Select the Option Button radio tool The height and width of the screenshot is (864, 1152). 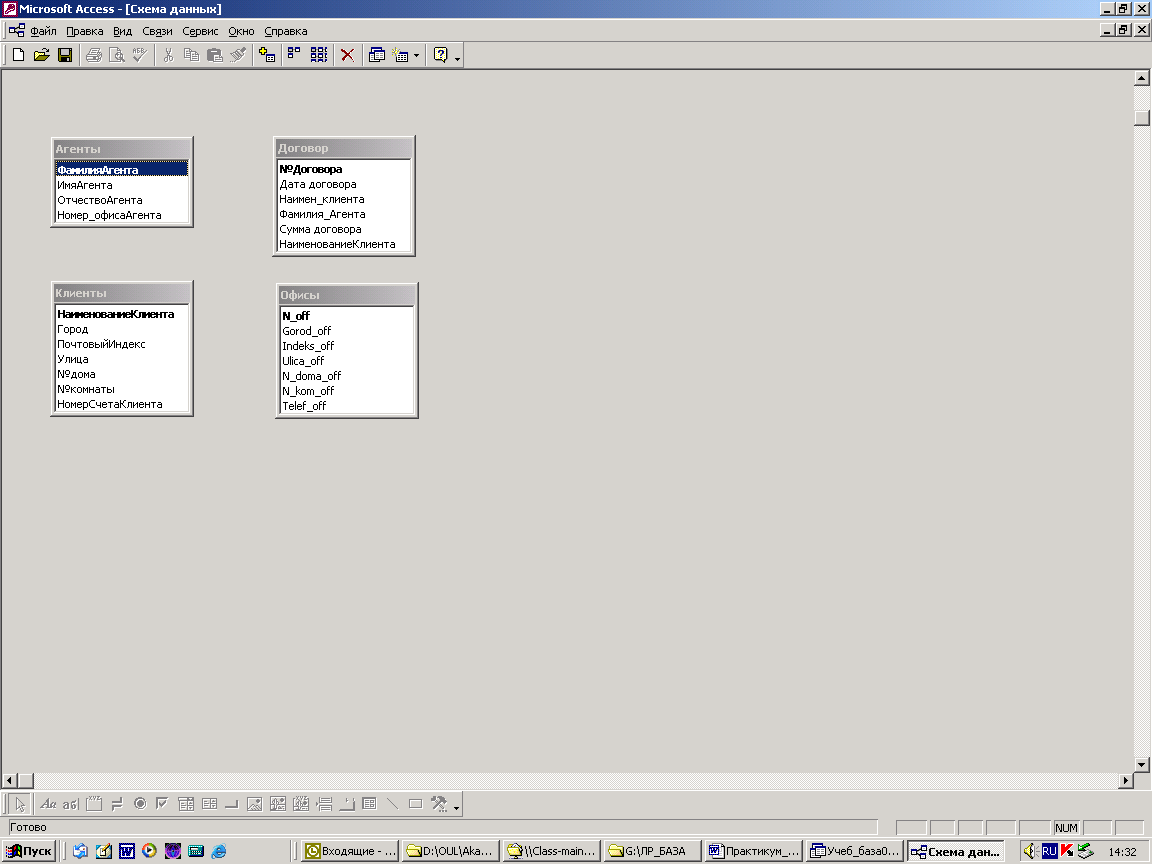[x=140, y=804]
